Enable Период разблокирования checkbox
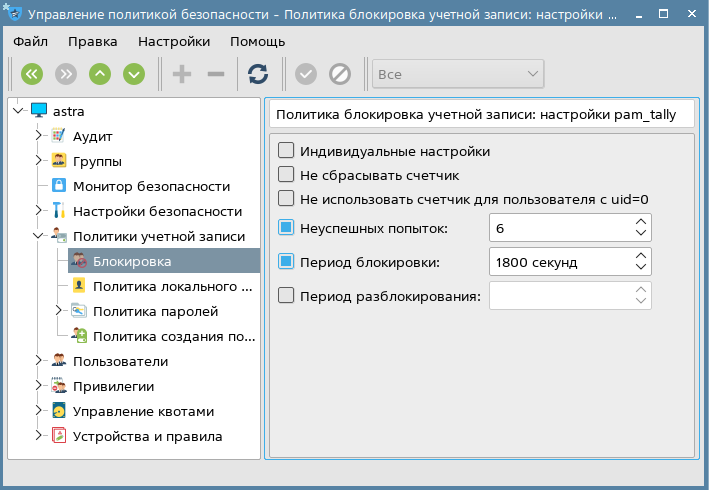 tap(286, 296)
